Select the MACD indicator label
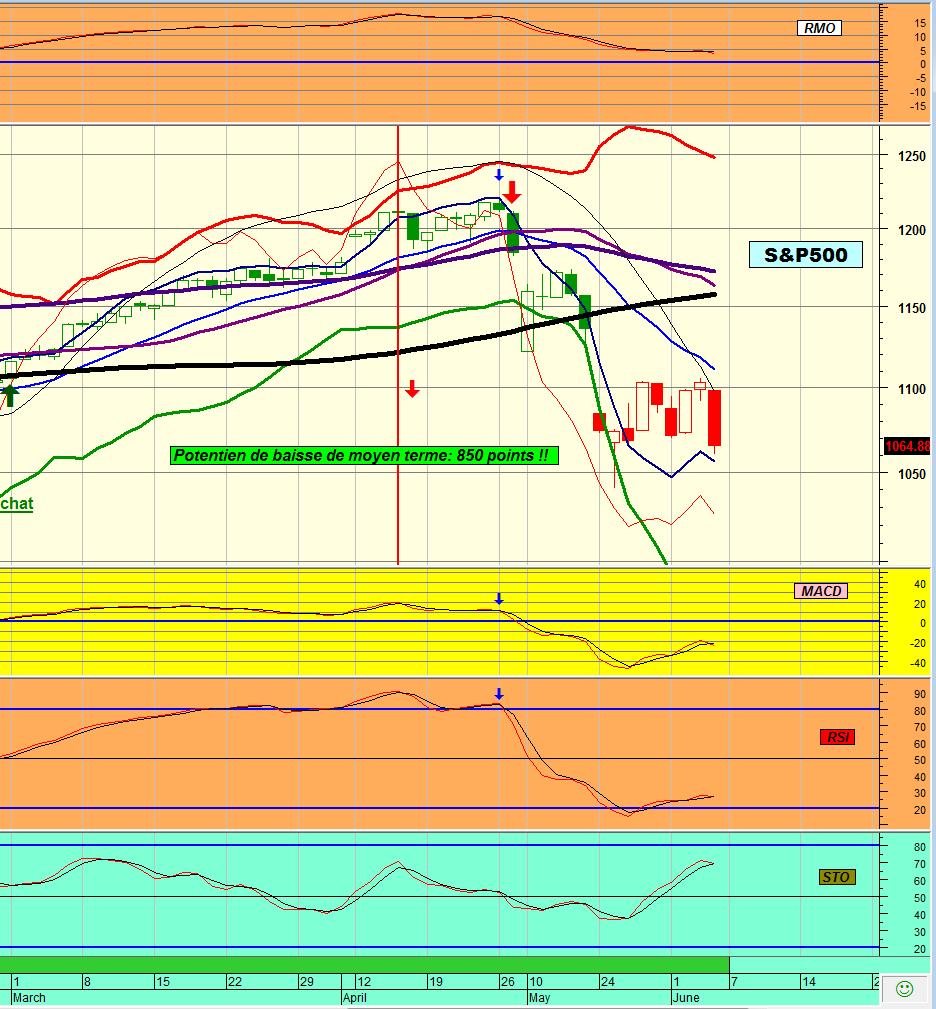The height and width of the screenshot is (1009, 936). [x=821, y=591]
